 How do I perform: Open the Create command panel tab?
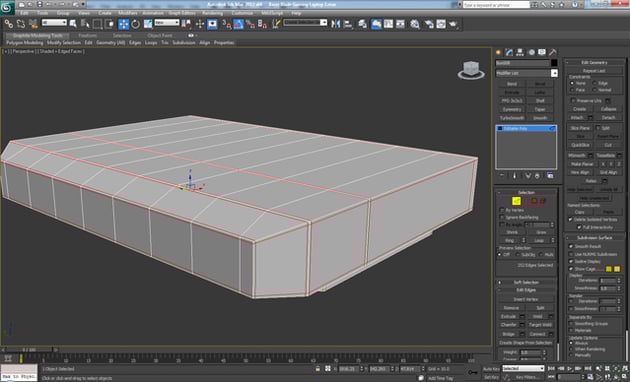point(499,52)
